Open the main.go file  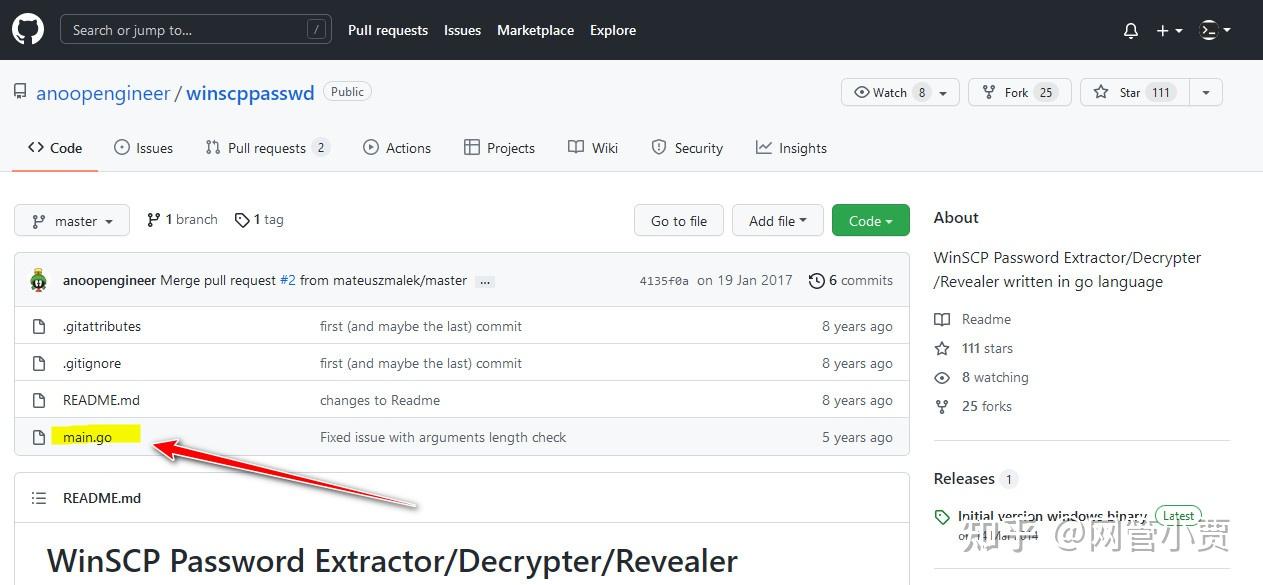pyautogui.click(x=87, y=437)
